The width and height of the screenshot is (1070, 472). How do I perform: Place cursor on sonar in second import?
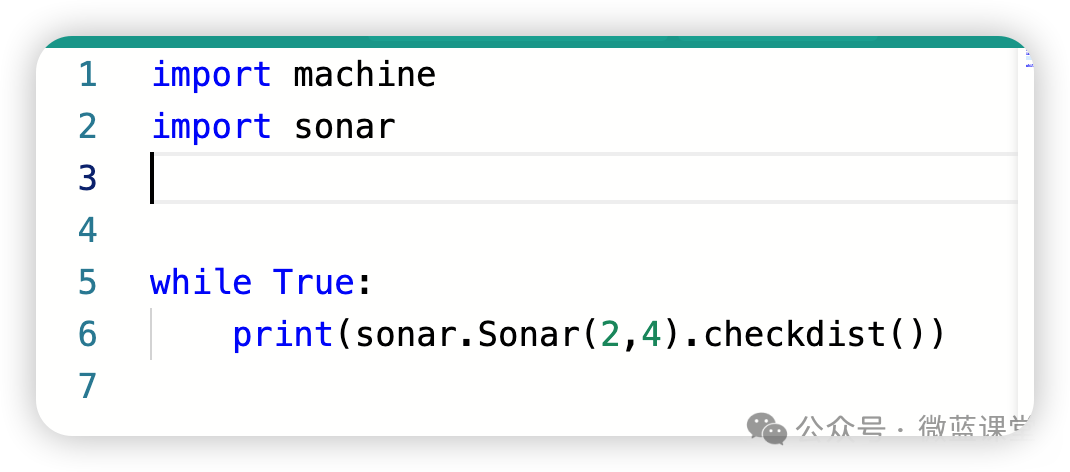click(345, 128)
